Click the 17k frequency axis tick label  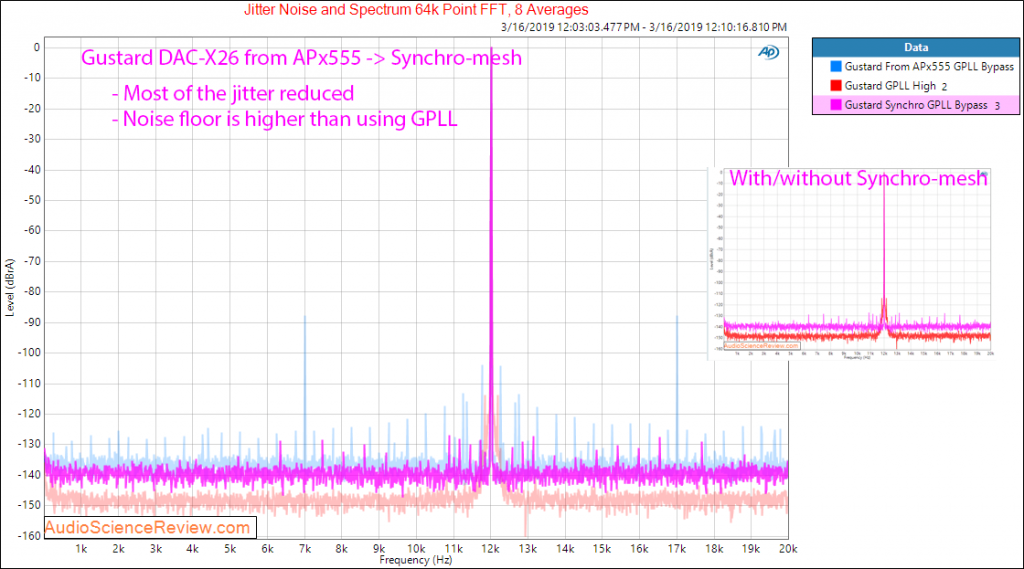point(677,549)
